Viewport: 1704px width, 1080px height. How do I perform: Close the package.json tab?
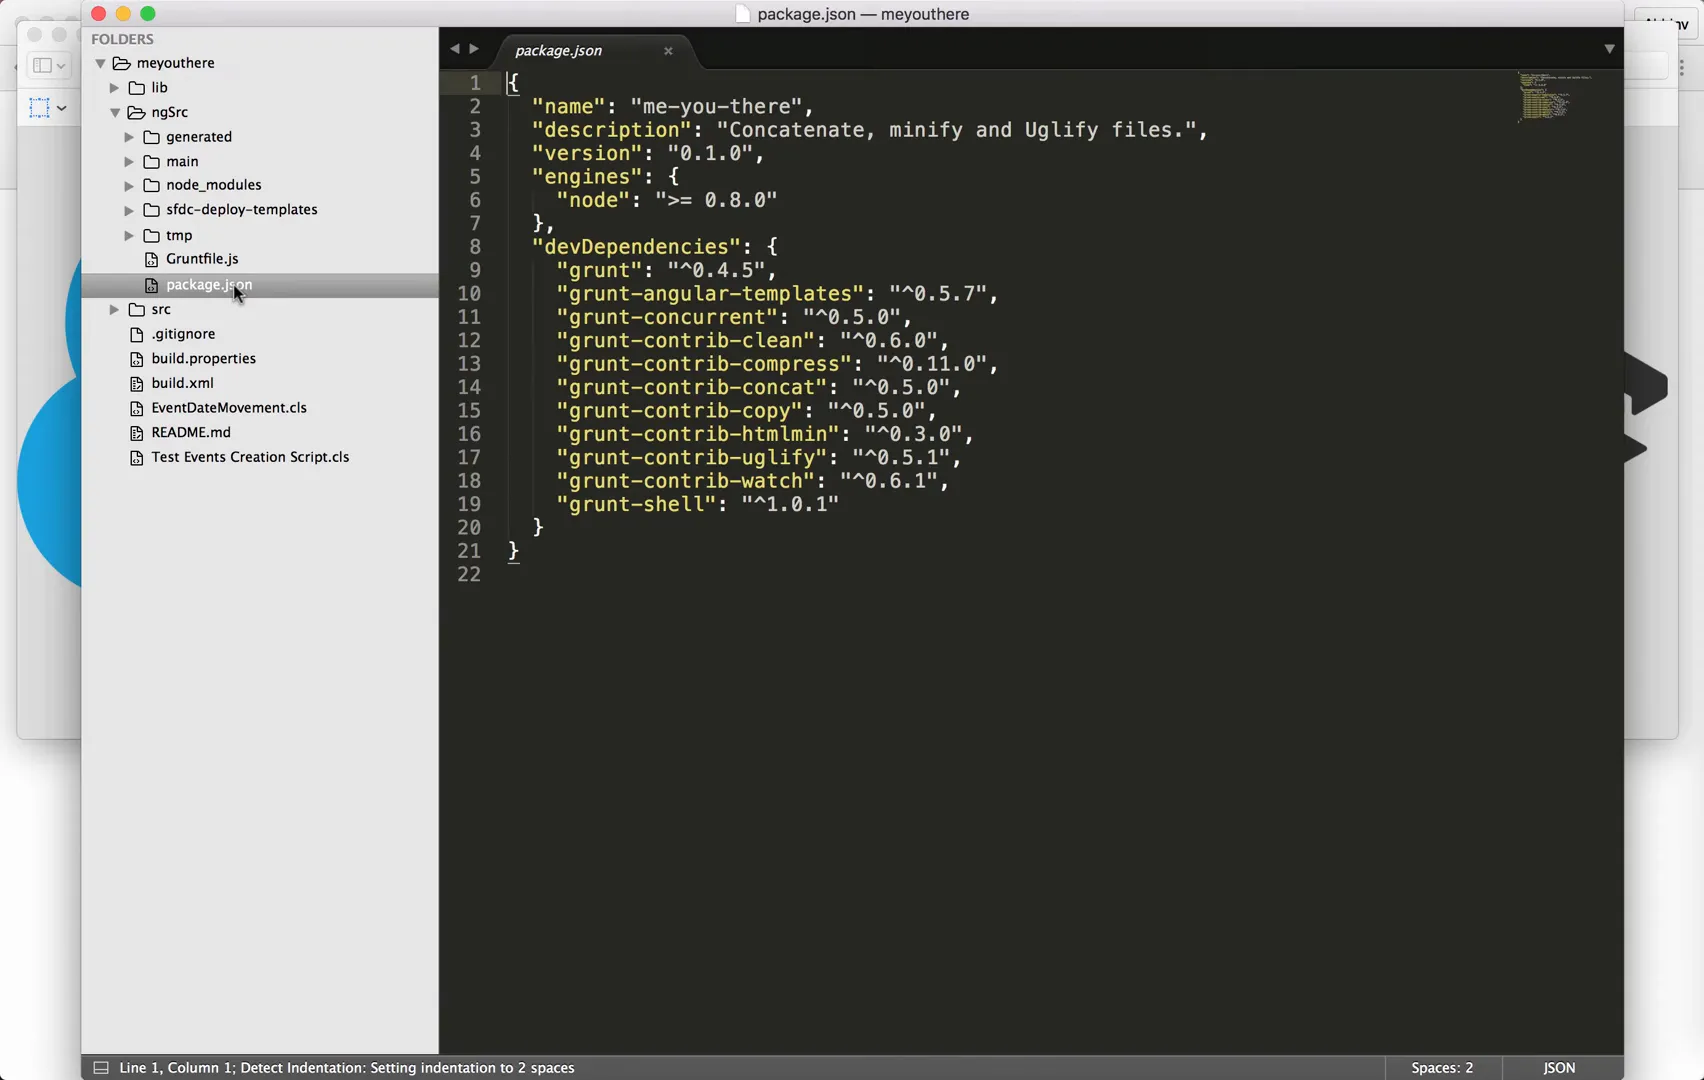[x=668, y=51]
